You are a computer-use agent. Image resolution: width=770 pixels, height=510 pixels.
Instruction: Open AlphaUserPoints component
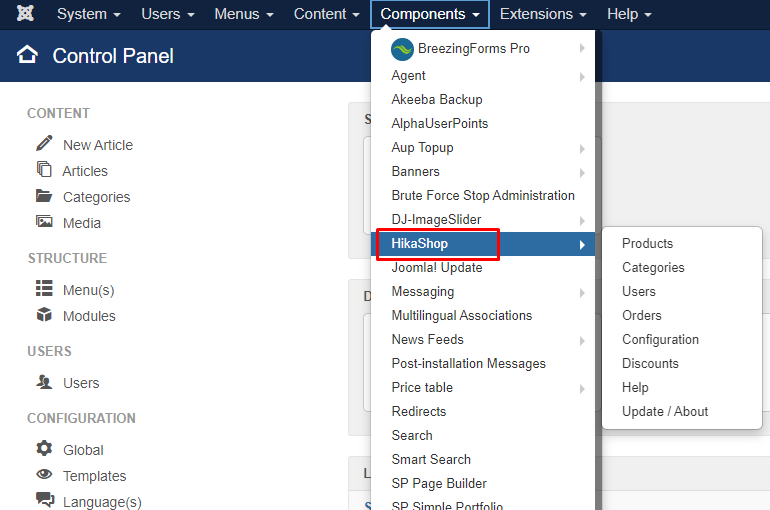(440, 124)
